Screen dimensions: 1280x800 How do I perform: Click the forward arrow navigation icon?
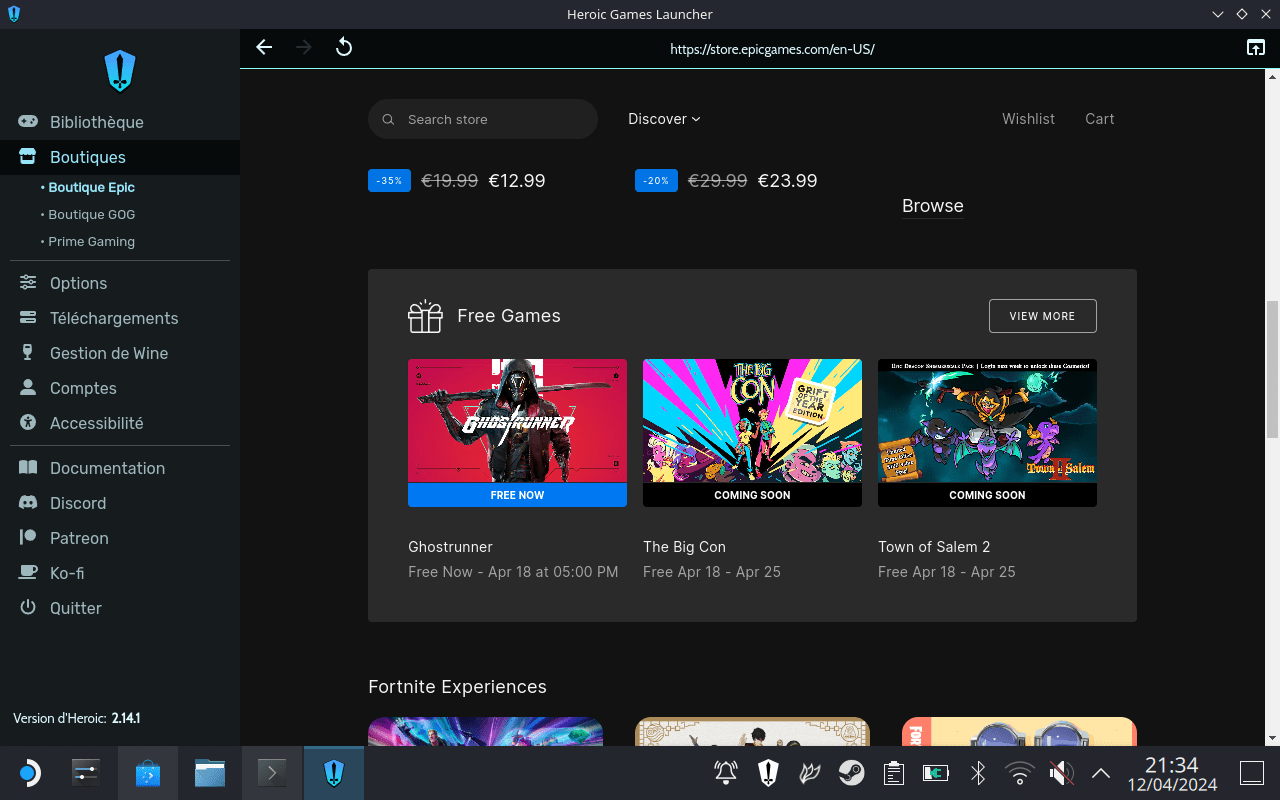(304, 47)
